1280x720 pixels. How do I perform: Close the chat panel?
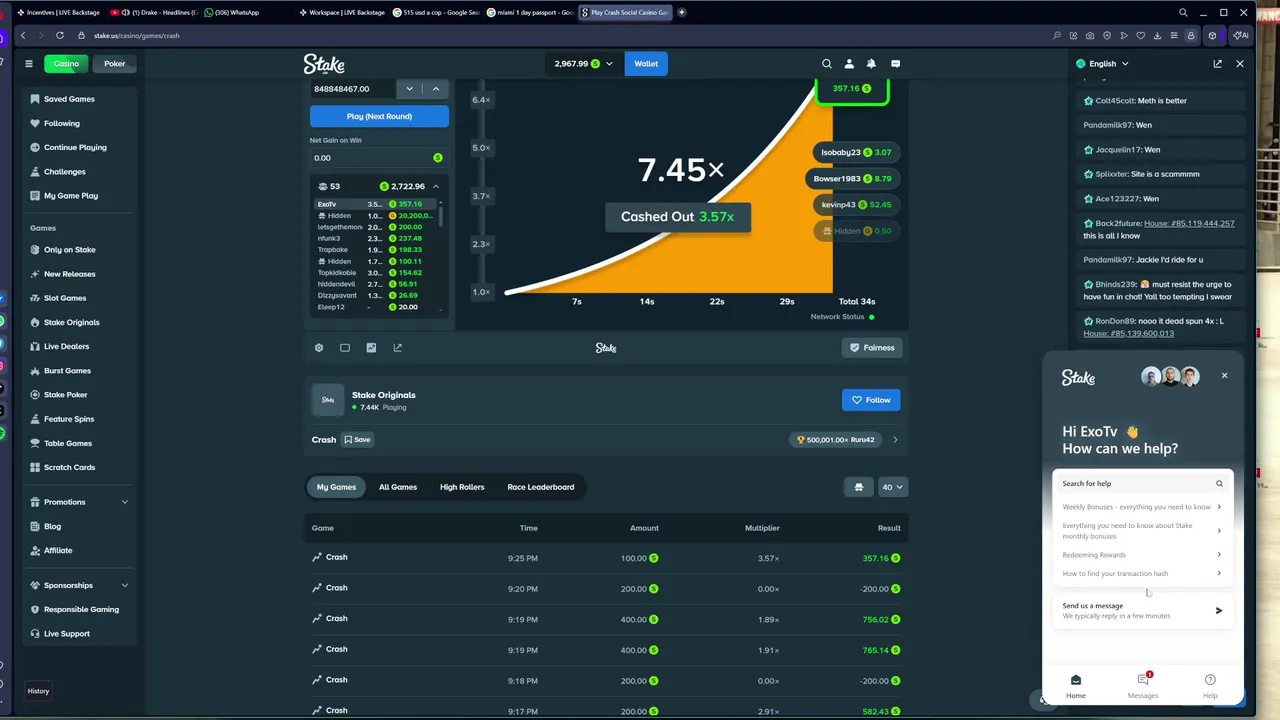[x=1240, y=64]
